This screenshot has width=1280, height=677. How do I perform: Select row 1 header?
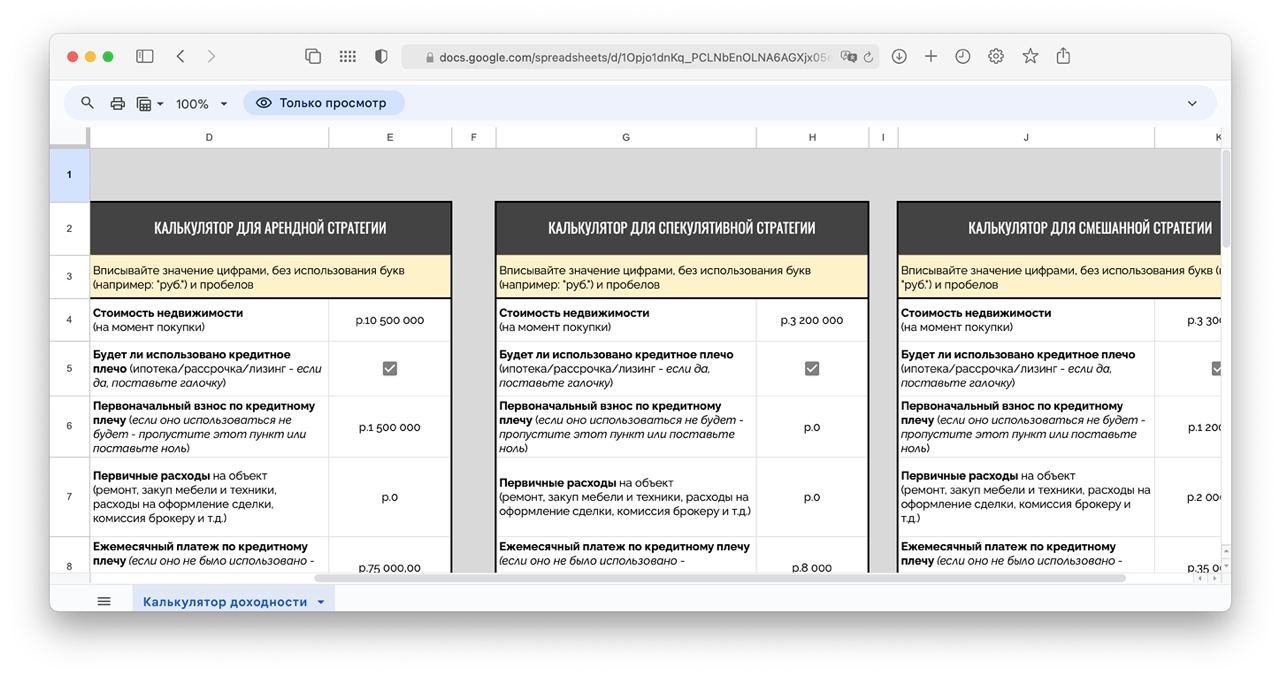69,175
